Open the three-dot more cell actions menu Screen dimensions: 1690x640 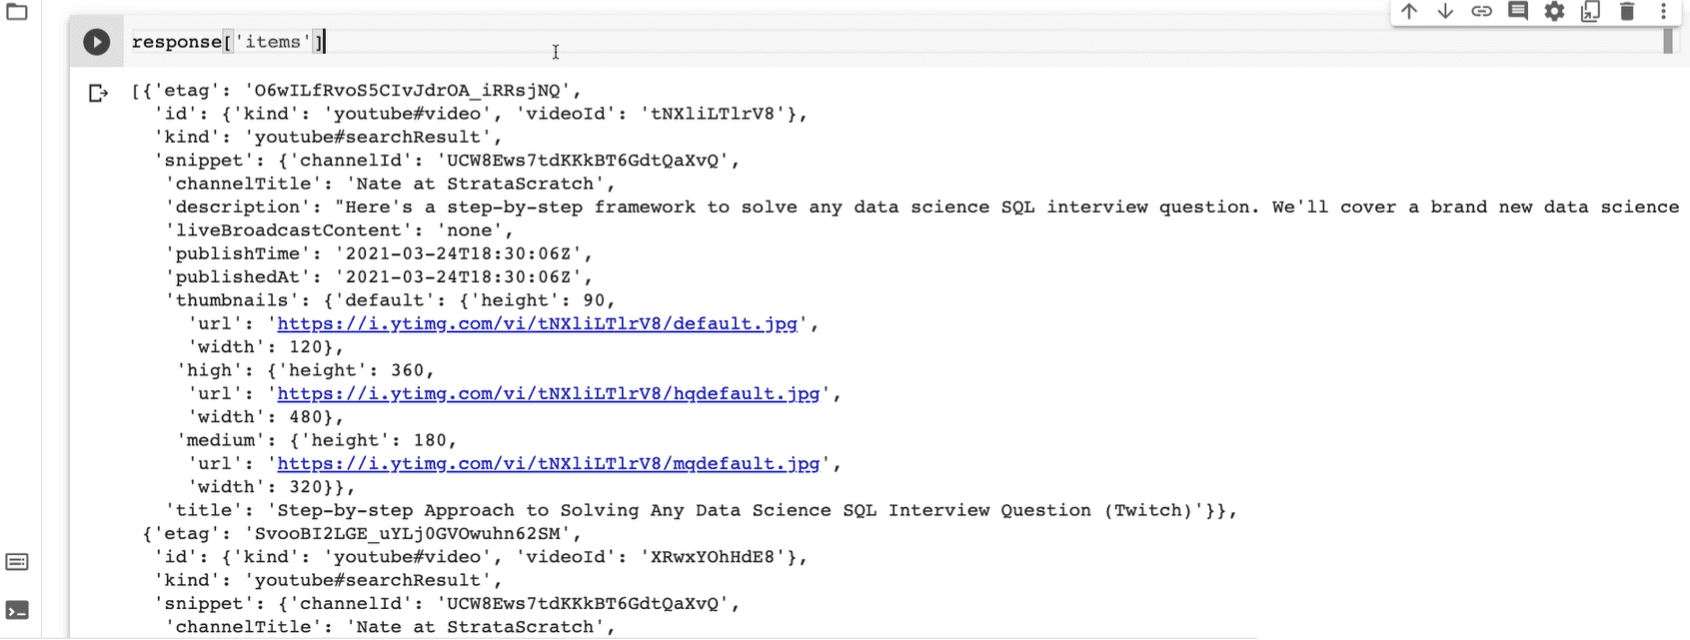coord(1663,12)
